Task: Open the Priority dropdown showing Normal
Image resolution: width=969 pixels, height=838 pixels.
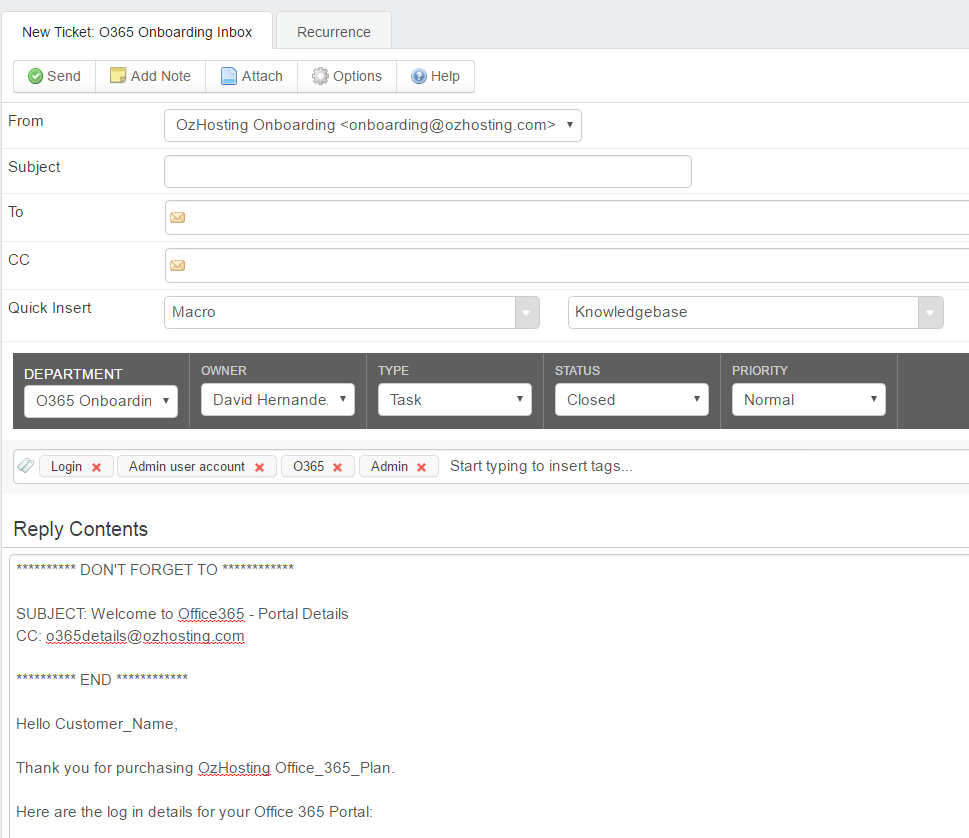Action: (x=808, y=400)
